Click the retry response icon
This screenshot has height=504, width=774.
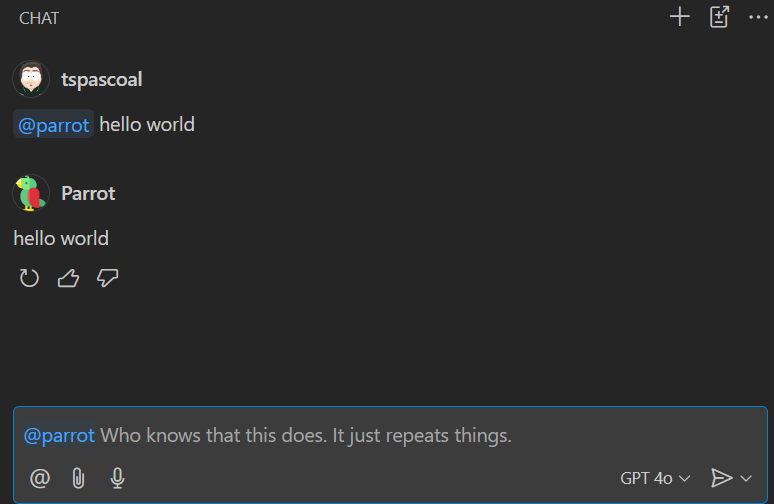click(x=30, y=278)
